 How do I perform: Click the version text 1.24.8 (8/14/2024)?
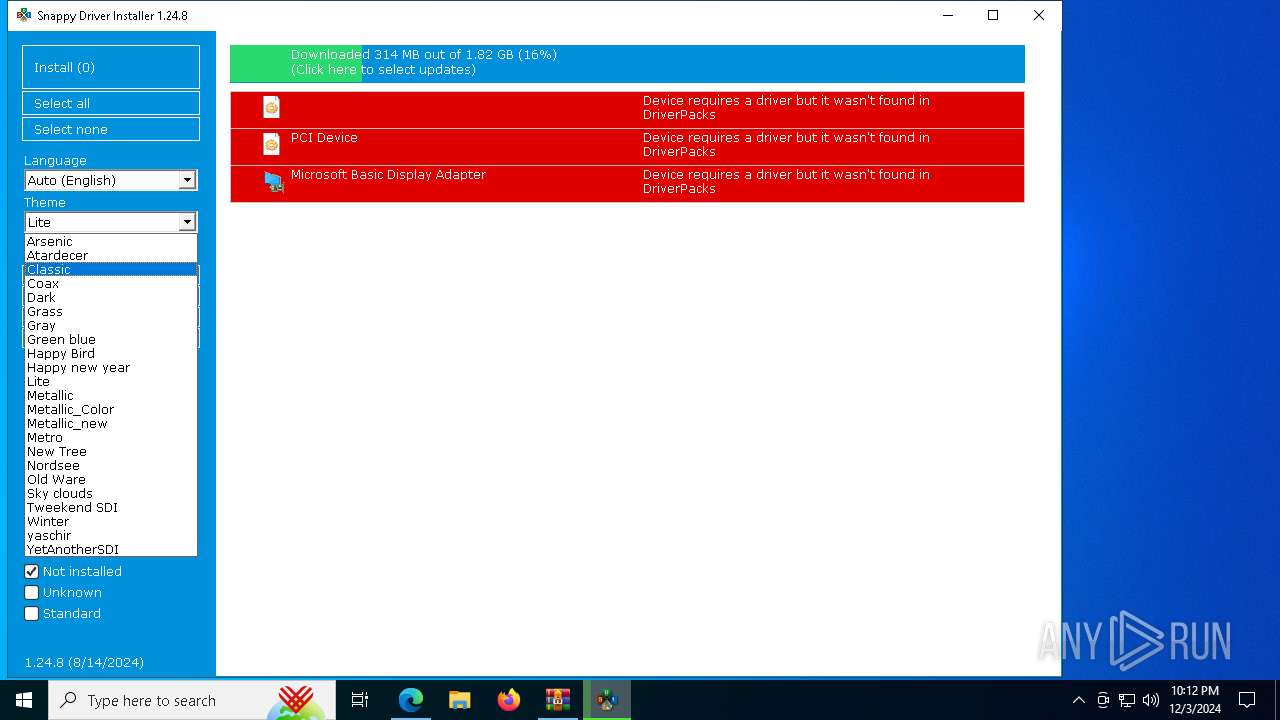point(84,663)
